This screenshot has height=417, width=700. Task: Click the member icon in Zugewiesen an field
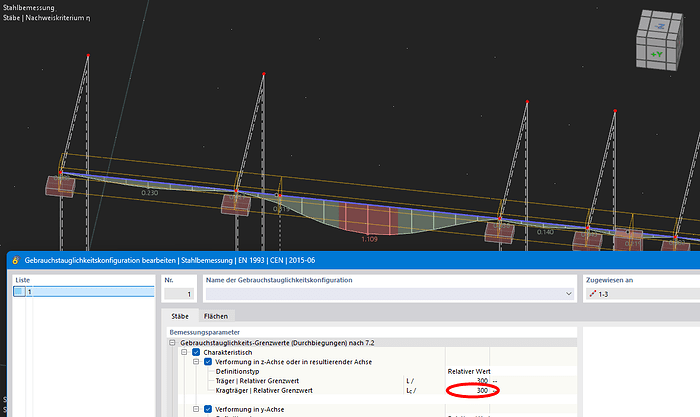pyautogui.click(x=592, y=294)
